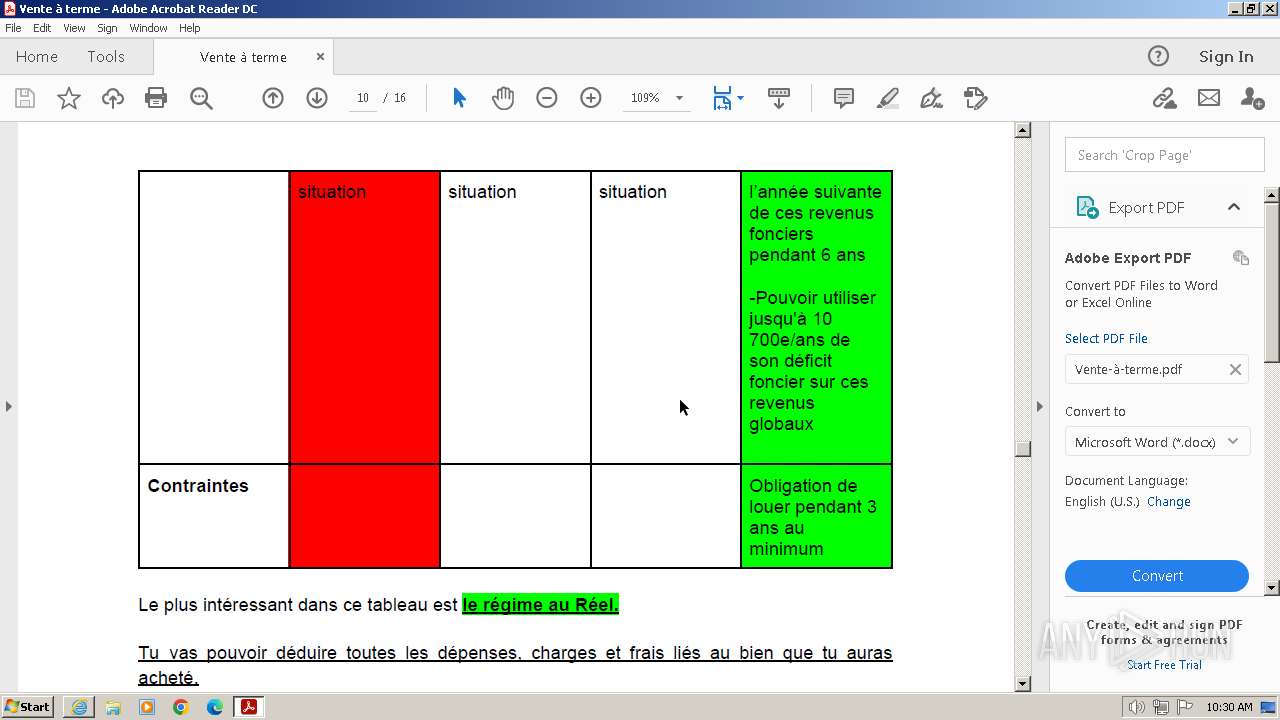Activate the Hand pan tool
1280x720 pixels.
point(503,98)
